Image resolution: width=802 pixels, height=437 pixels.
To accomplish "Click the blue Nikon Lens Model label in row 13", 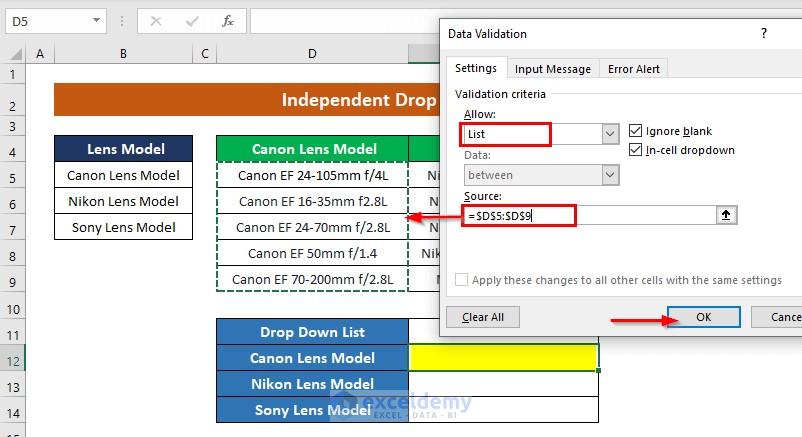I will click(313, 384).
